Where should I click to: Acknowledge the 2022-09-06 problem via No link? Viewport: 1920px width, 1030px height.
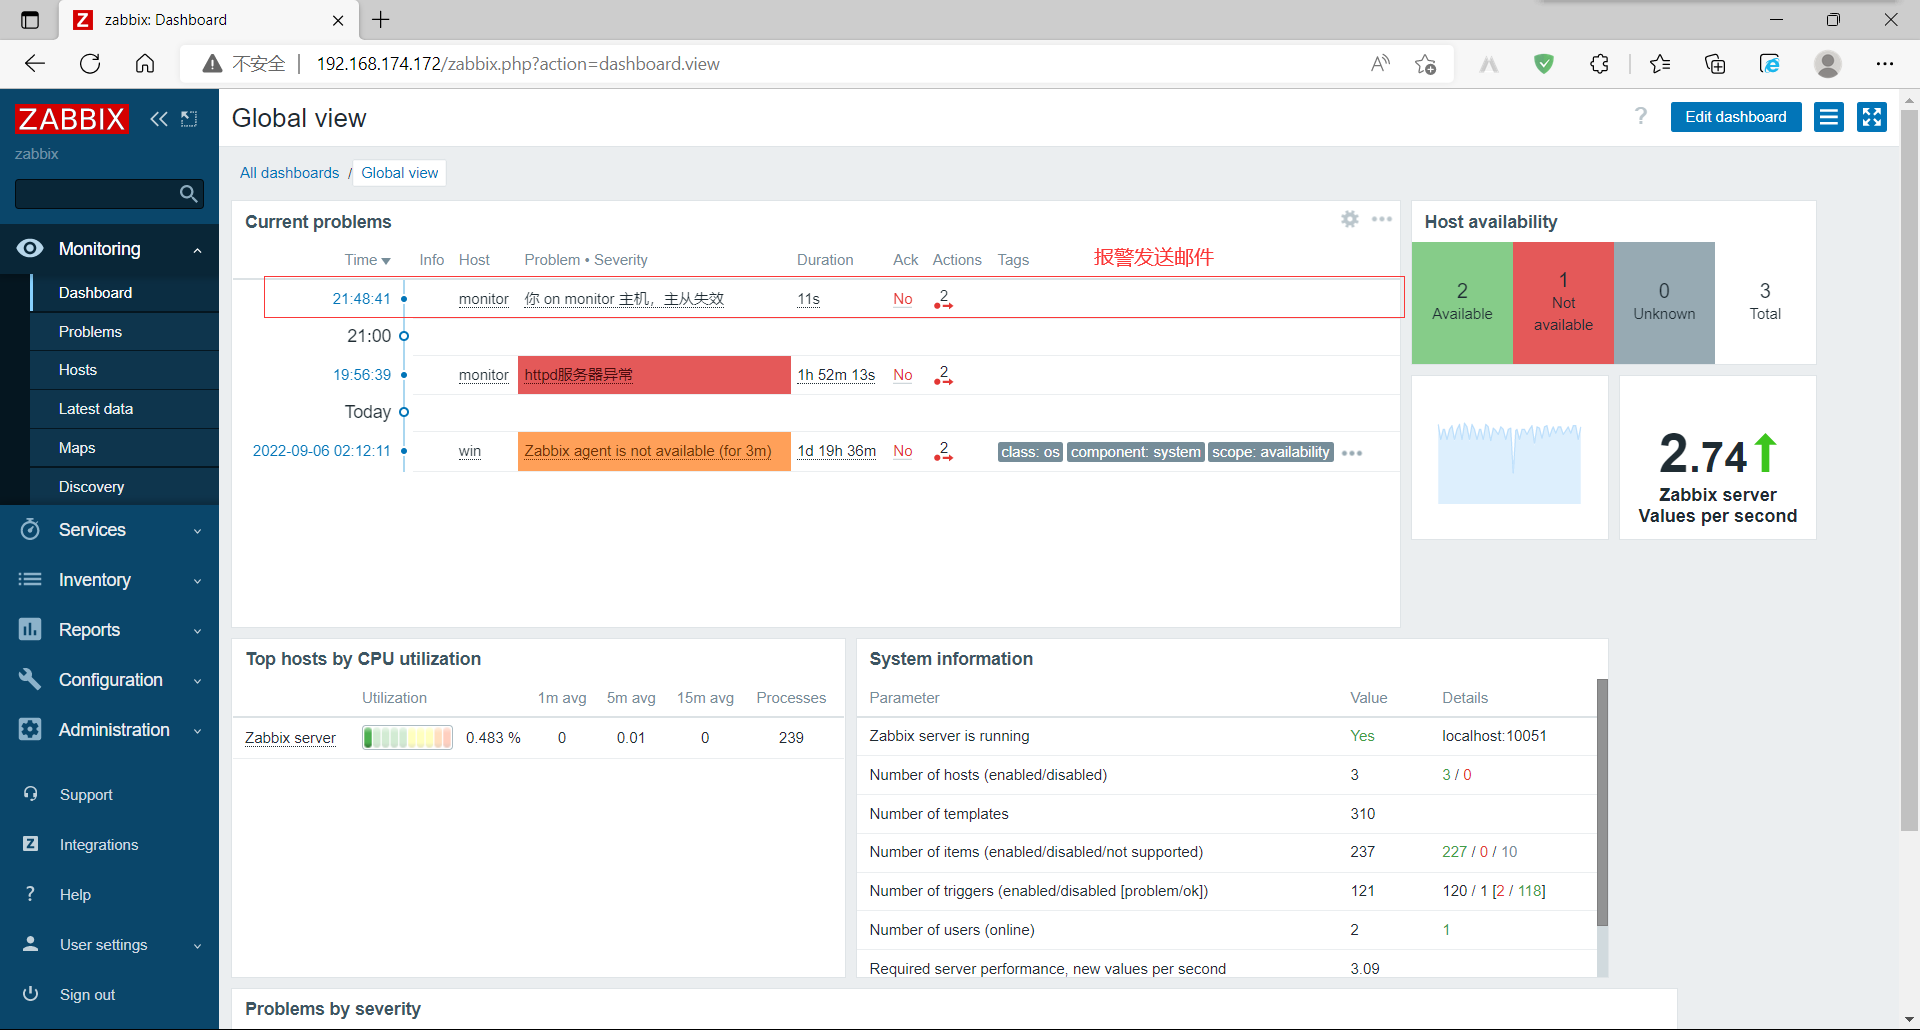pyautogui.click(x=902, y=451)
